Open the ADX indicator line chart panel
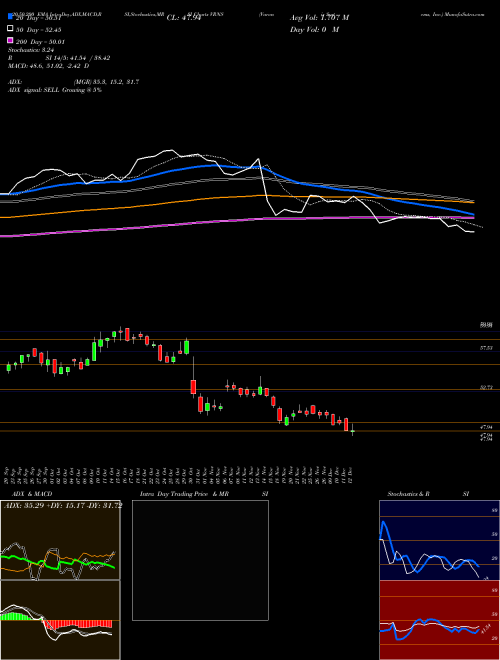Image resolution: width=500 pixels, height=660 pixels. point(60,540)
